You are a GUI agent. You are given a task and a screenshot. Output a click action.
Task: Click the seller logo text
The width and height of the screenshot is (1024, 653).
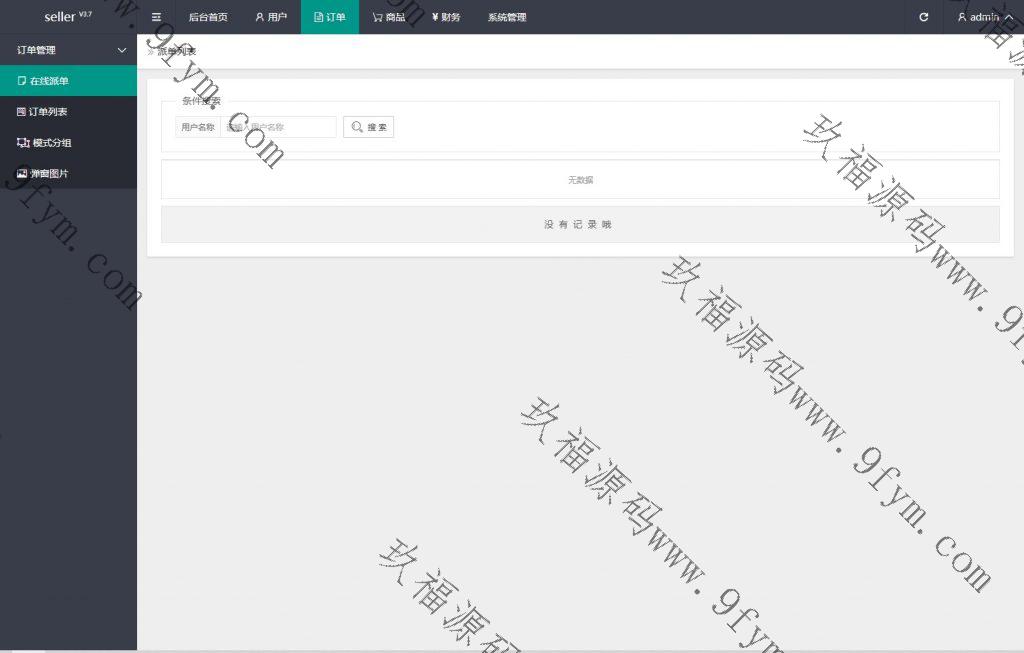tap(61, 17)
